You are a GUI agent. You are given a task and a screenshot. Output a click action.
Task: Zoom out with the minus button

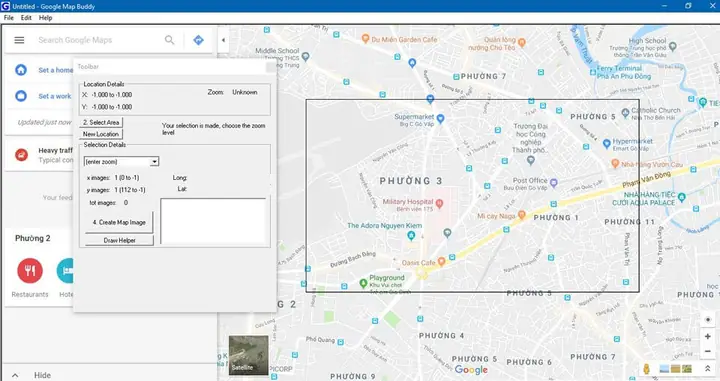pyautogui.click(x=708, y=352)
